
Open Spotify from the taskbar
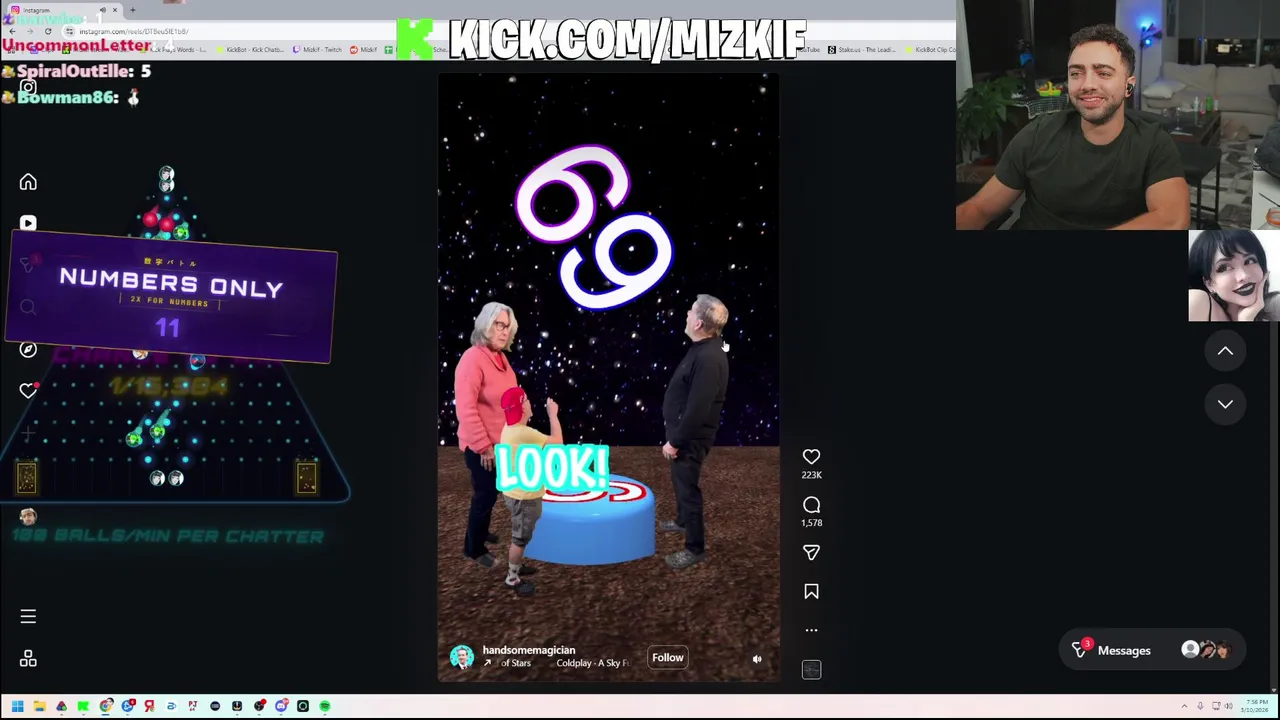325,706
